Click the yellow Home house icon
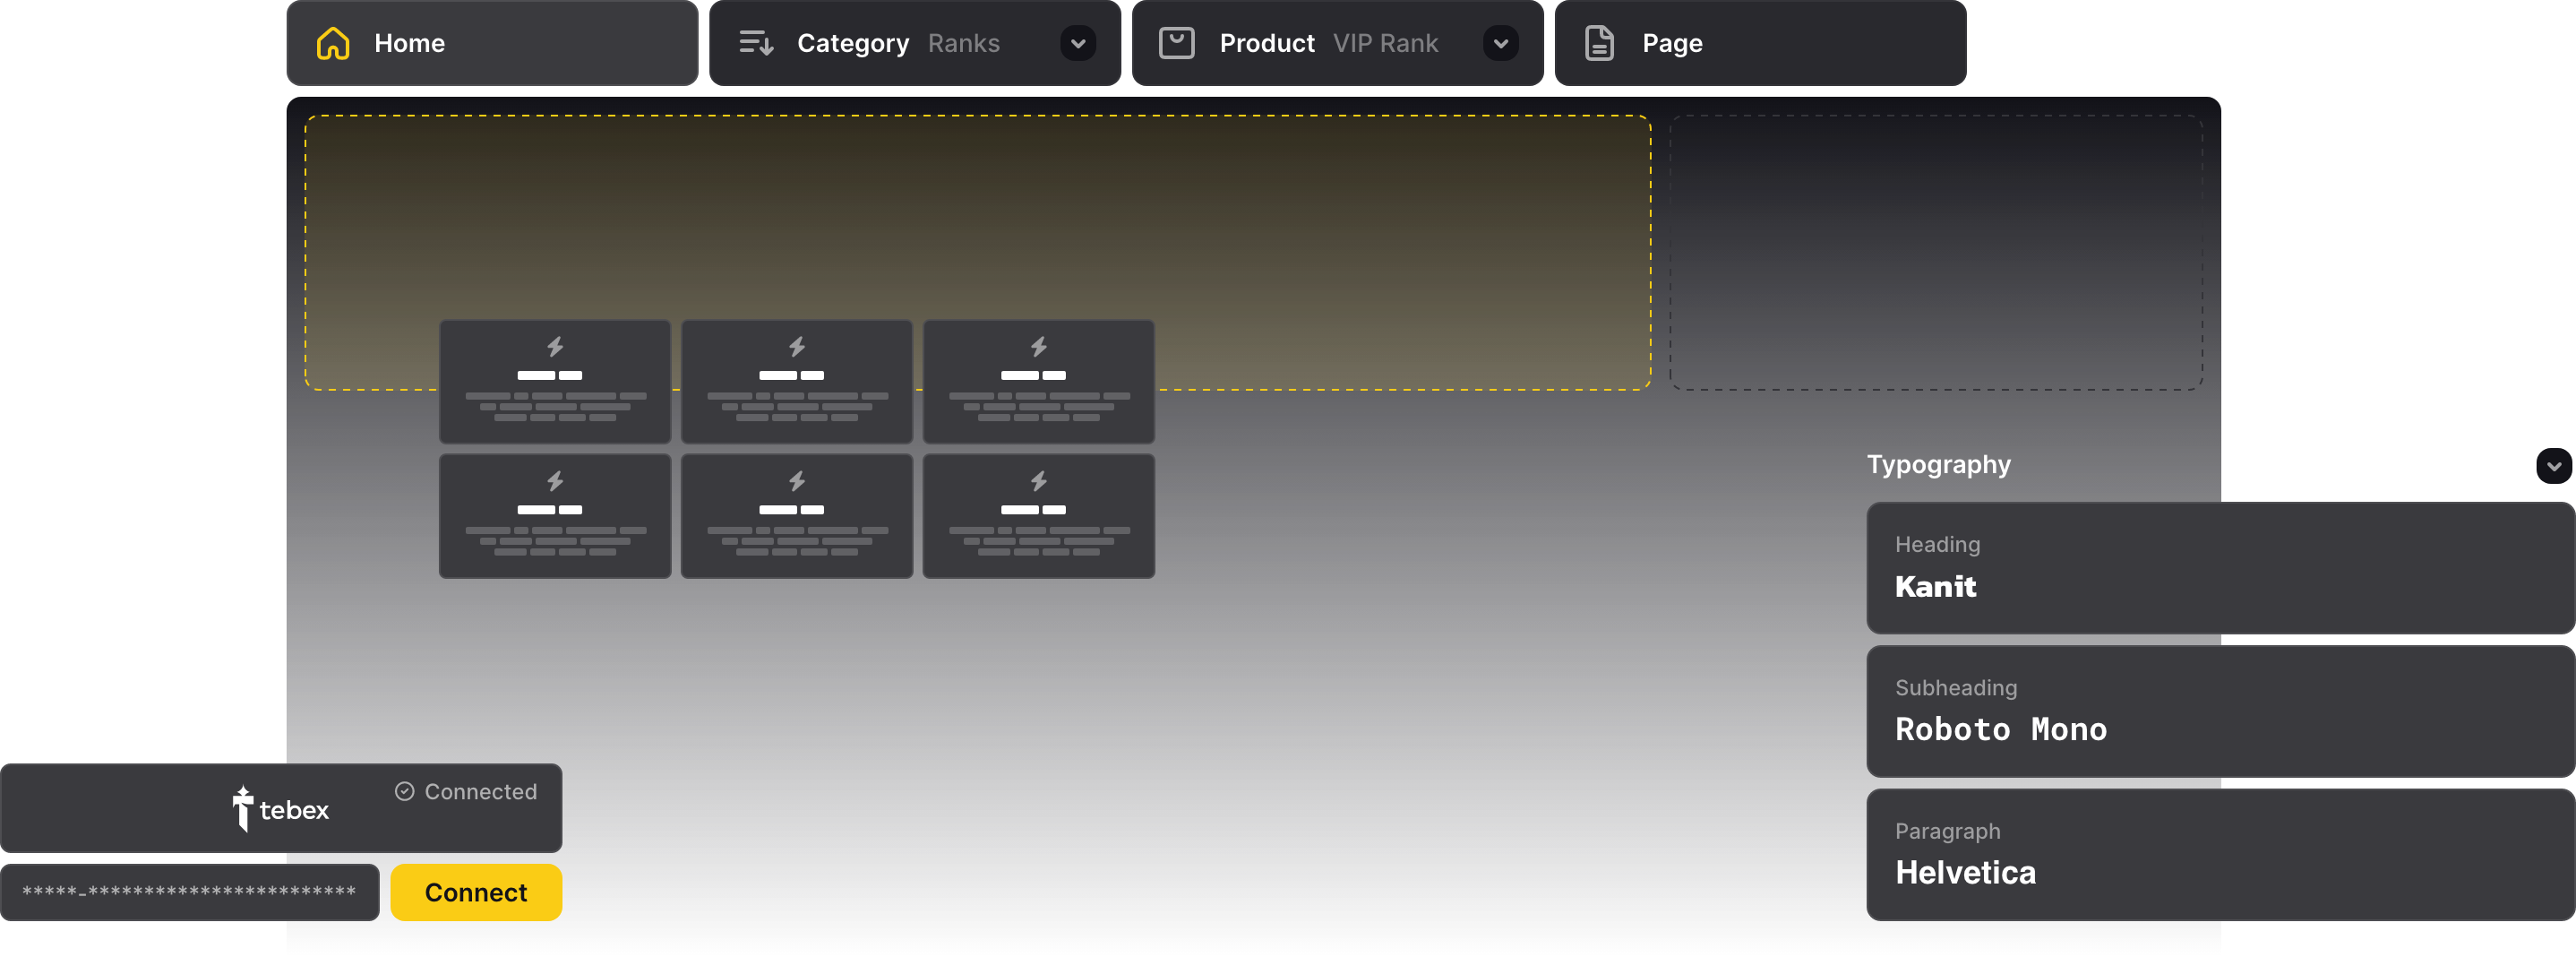Screen dimensions: 2576x957 pos(333,43)
